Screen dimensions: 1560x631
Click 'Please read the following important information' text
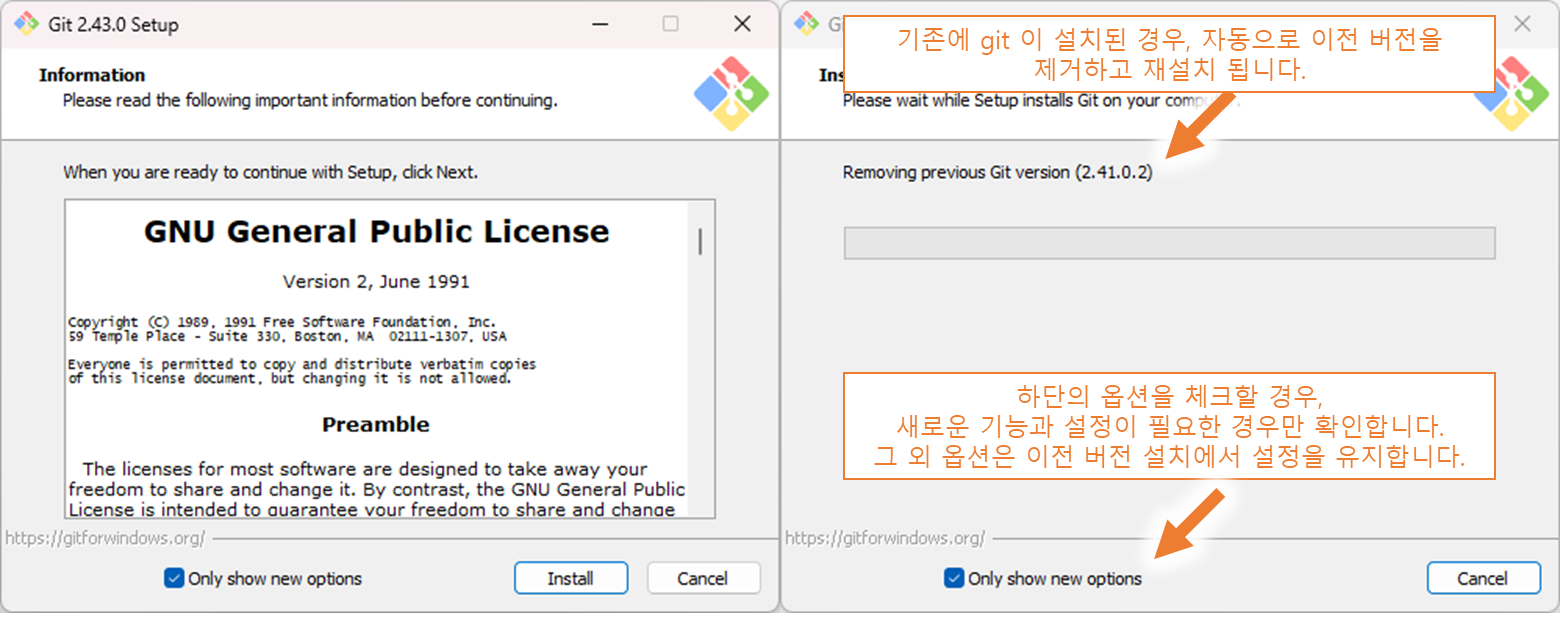[x=310, y=101]
